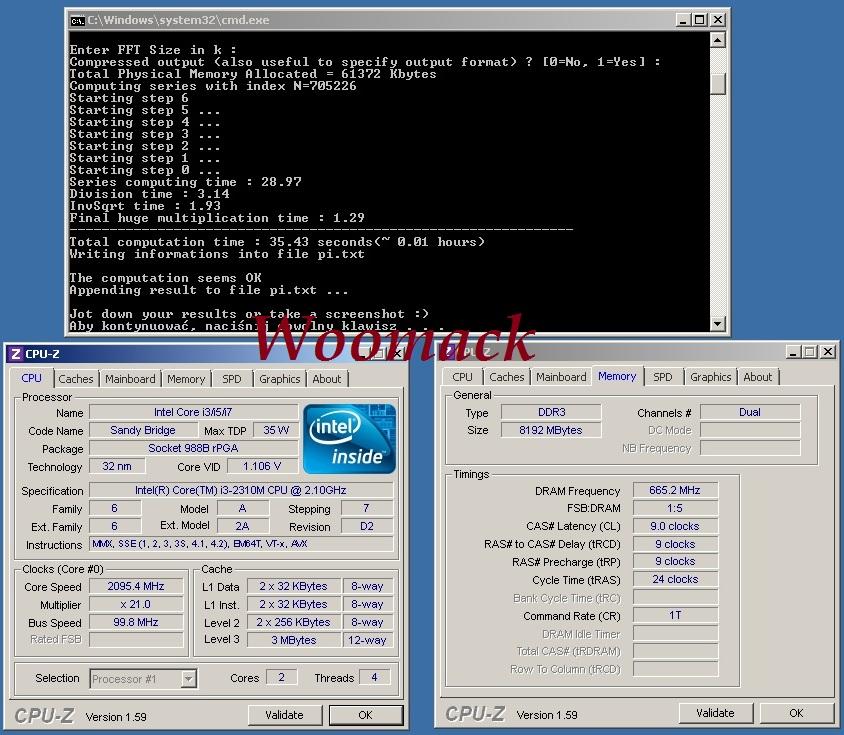This screenshot has width=844, height=735.
Task: Minimize the cmd.exe window
Action: click(x=683, y=20)
